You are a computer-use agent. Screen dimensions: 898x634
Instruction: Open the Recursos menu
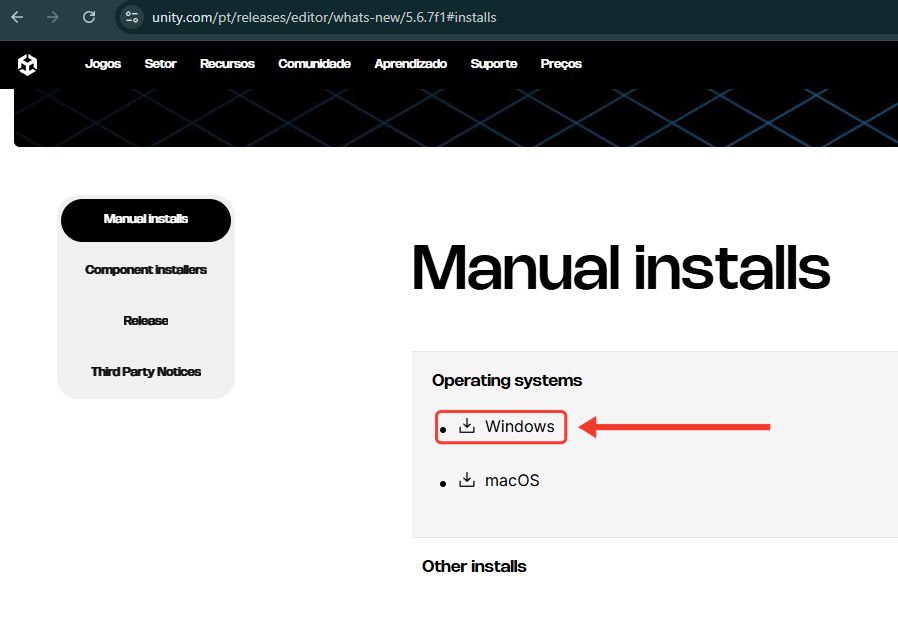click(227, 64)
